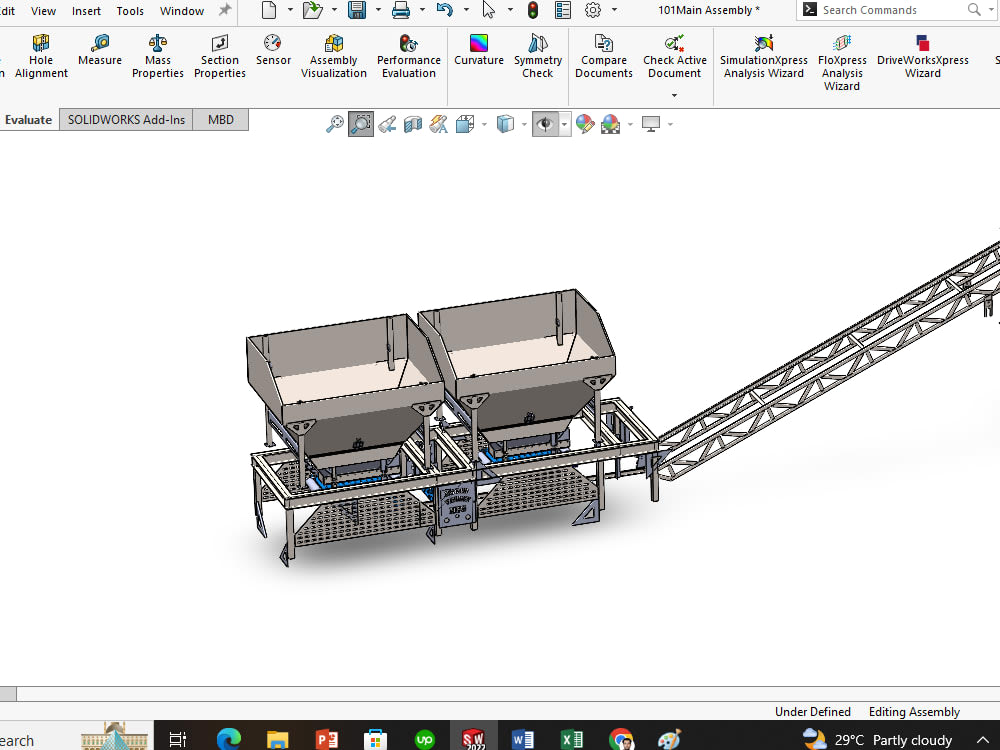Image resolution: width=1000 pixels, height=750 pixels.
Task: Select the Zoom to Area tool
Action: [x=360, y=123]
